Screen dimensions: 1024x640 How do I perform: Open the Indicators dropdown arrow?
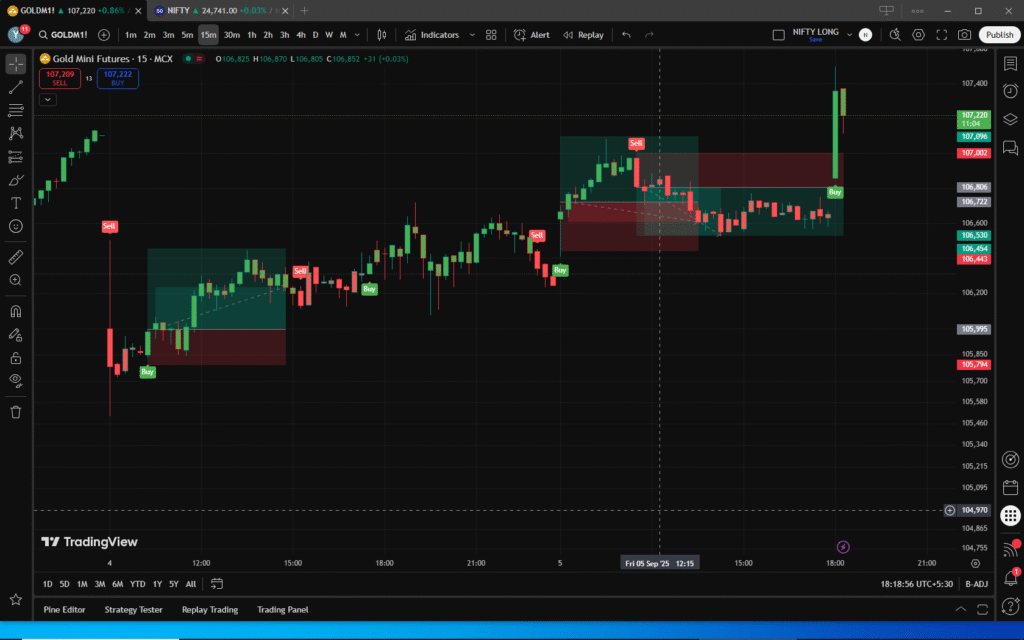click(472, 35)
